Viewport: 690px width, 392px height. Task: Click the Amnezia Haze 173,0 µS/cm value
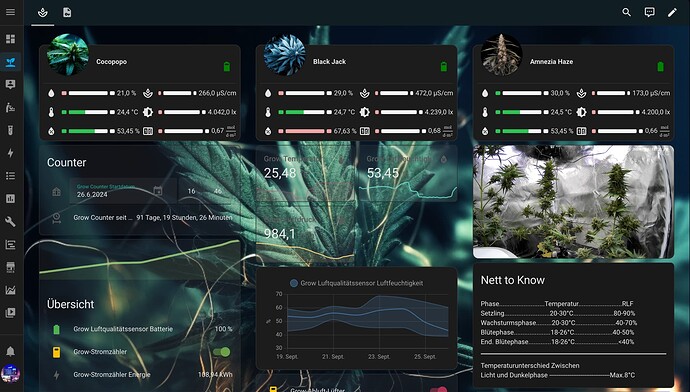(651, 93)
